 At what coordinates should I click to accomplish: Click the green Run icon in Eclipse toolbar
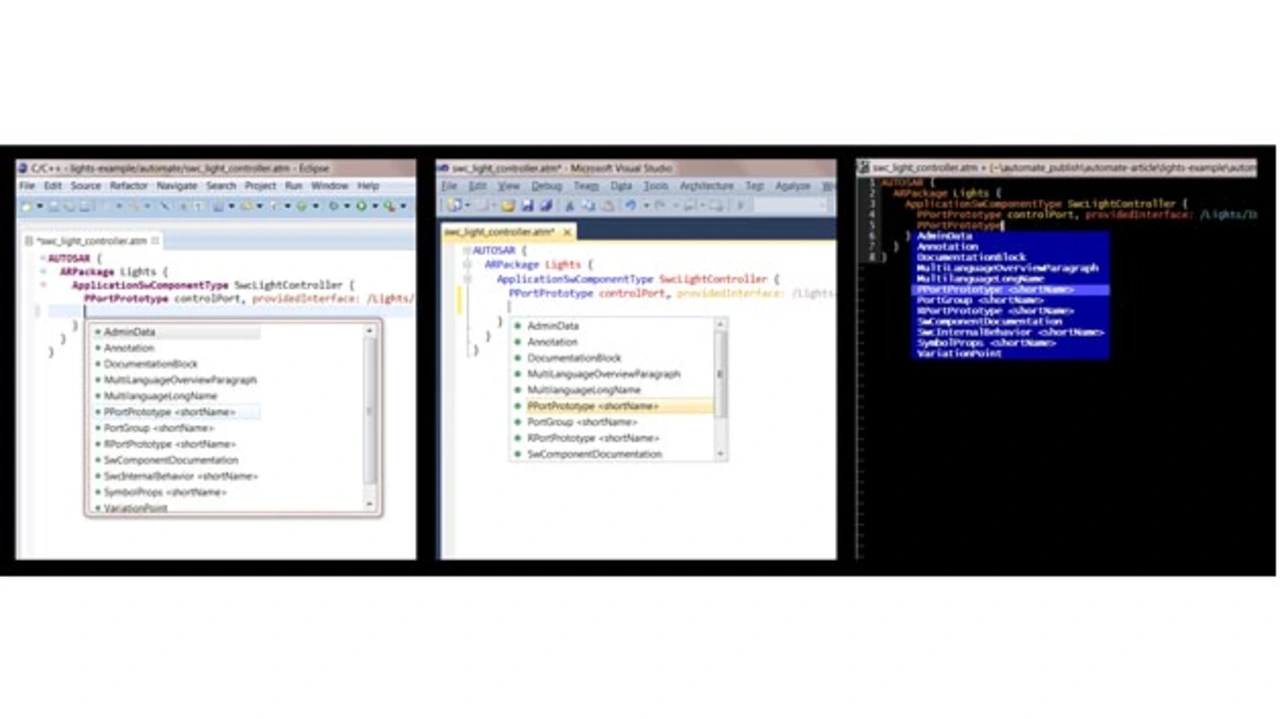[361, 207]
